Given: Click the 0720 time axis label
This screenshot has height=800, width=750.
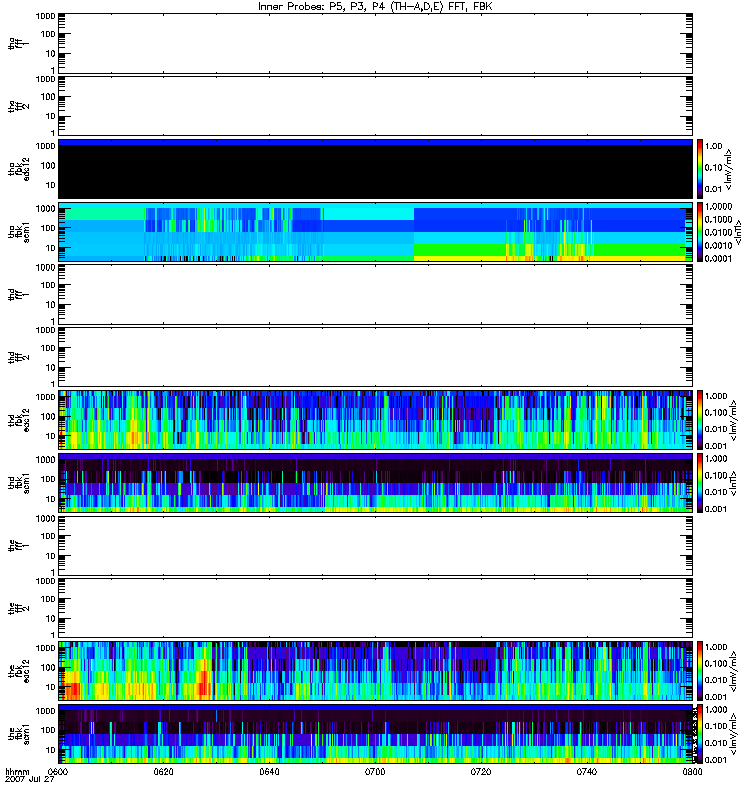Looking at the screenshot, I should pyautogui.click(x=481, y=772).
